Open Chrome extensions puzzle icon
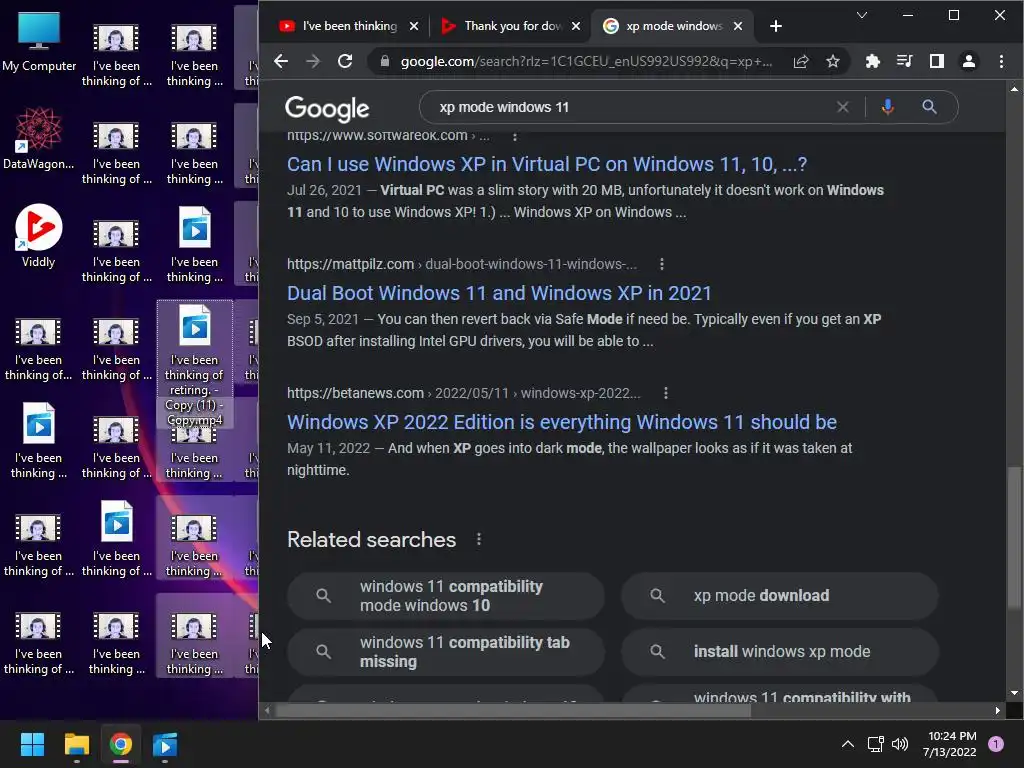Screen dimensions: 1024x768 [x=872, y=61]
